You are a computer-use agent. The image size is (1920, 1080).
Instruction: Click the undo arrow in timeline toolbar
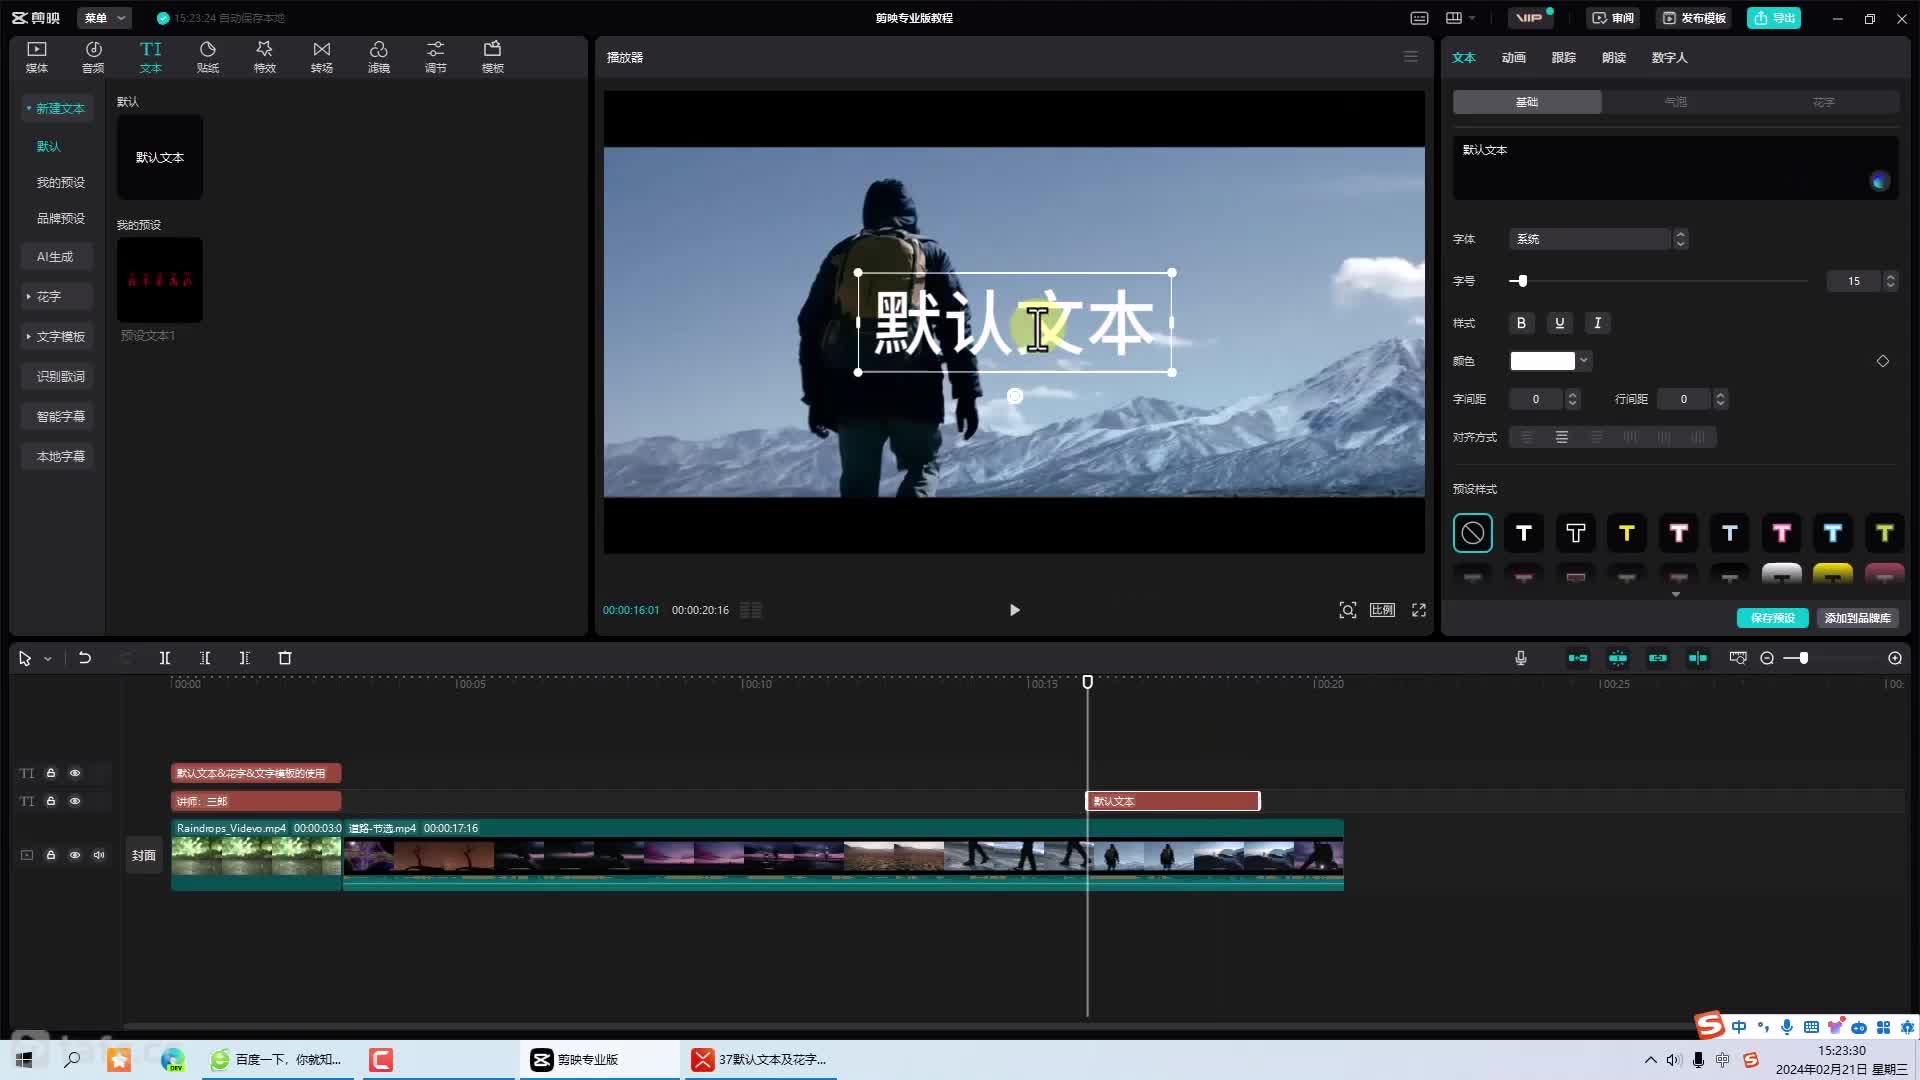[85, 658]
